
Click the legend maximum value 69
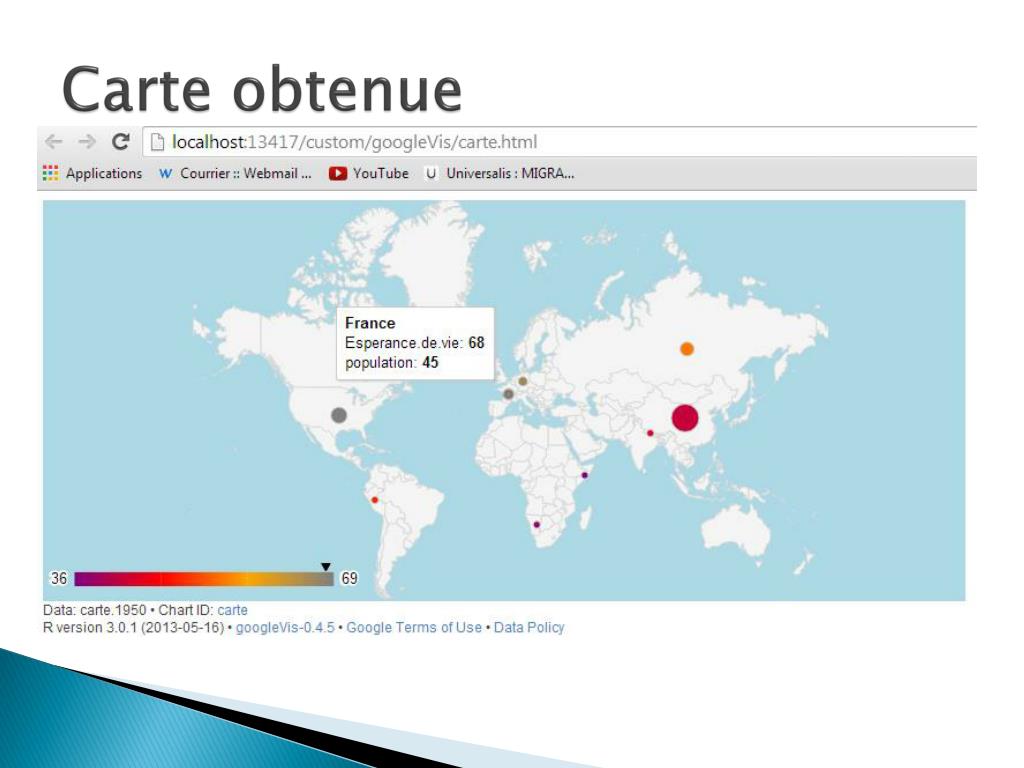coord(349,579)
